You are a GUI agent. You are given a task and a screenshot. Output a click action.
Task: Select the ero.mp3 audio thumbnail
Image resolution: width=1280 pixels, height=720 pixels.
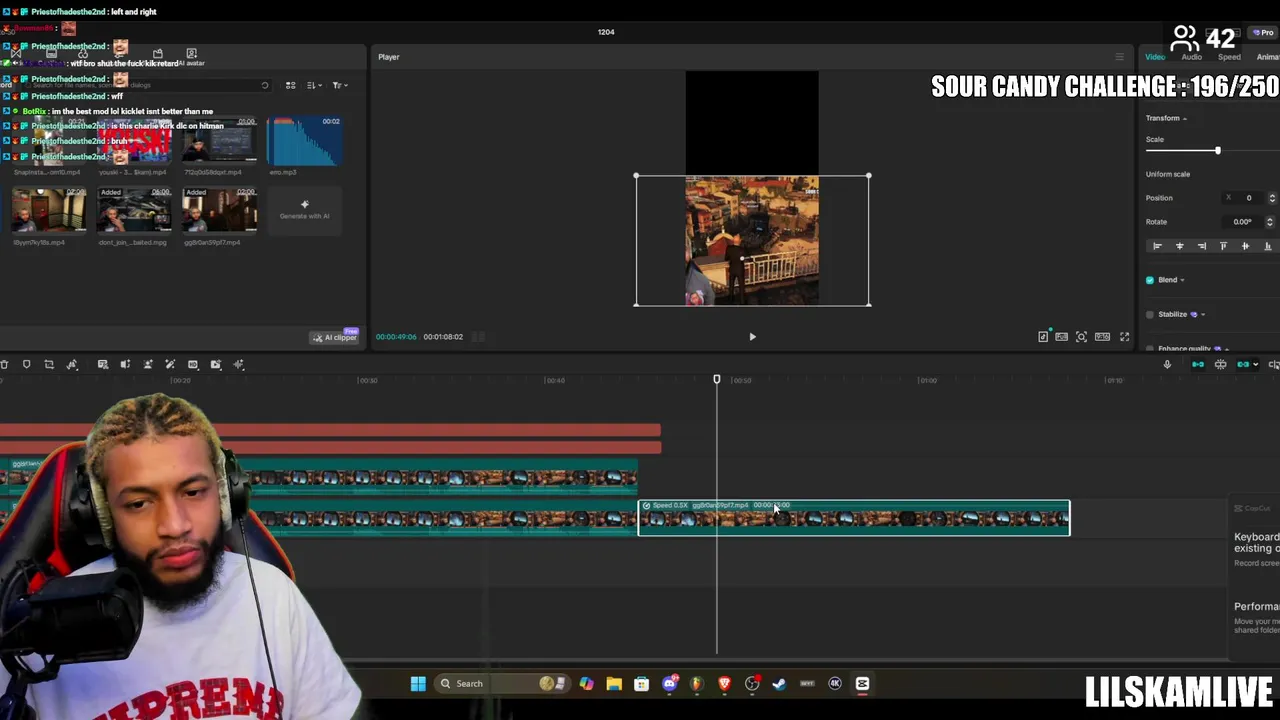(304, 141)
